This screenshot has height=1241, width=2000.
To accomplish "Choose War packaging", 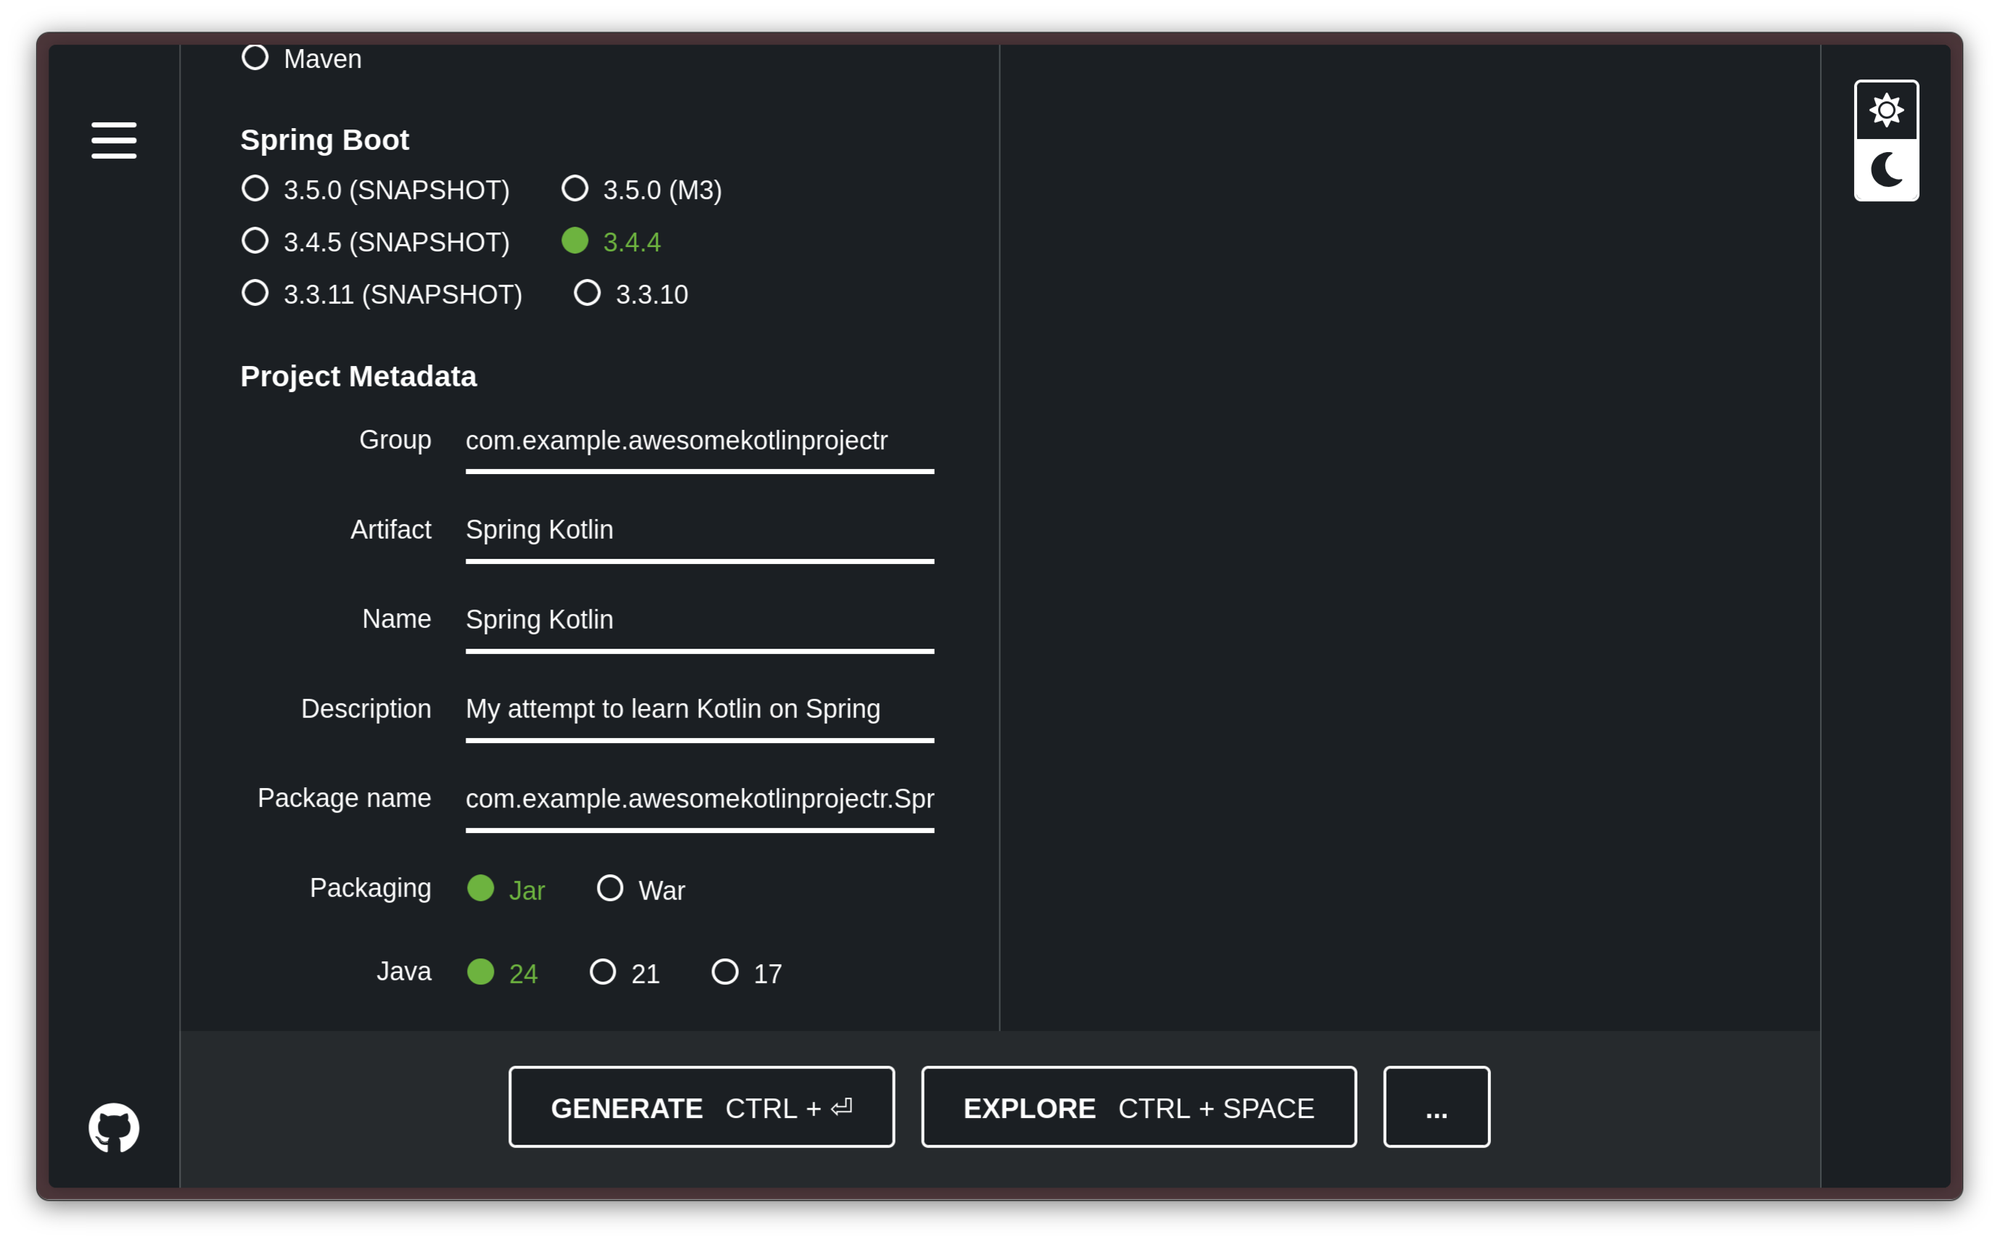I will [641, 889].
